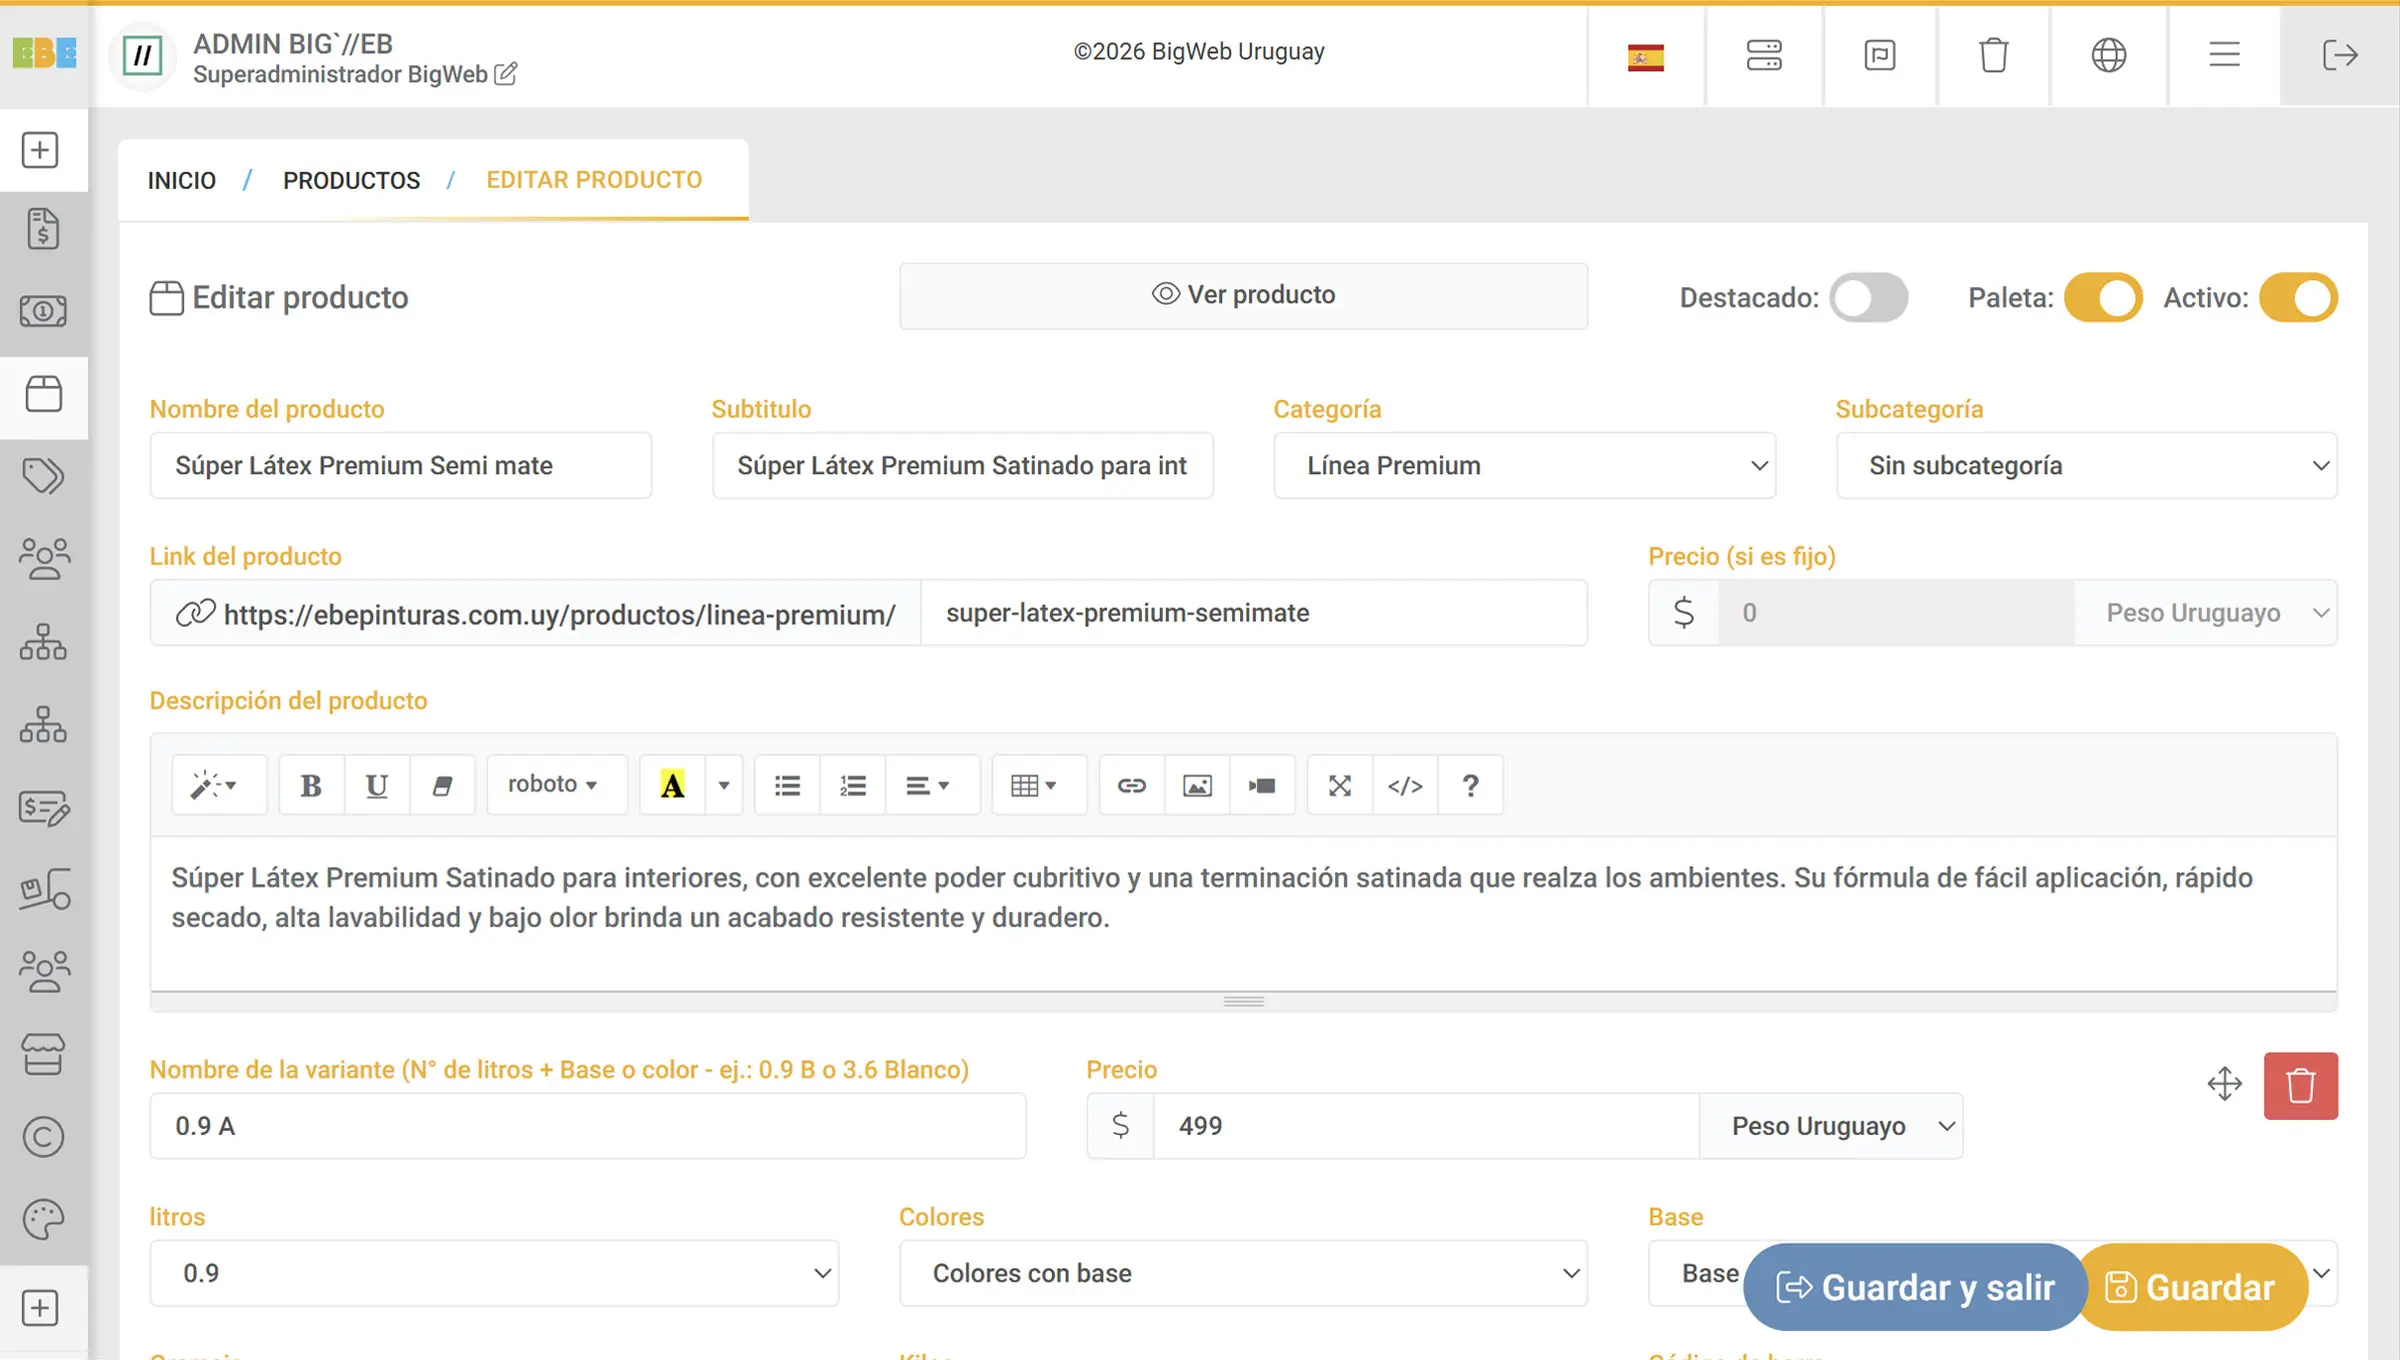
Task: Open the Subcategoría dropdown
Action: 2086,466
